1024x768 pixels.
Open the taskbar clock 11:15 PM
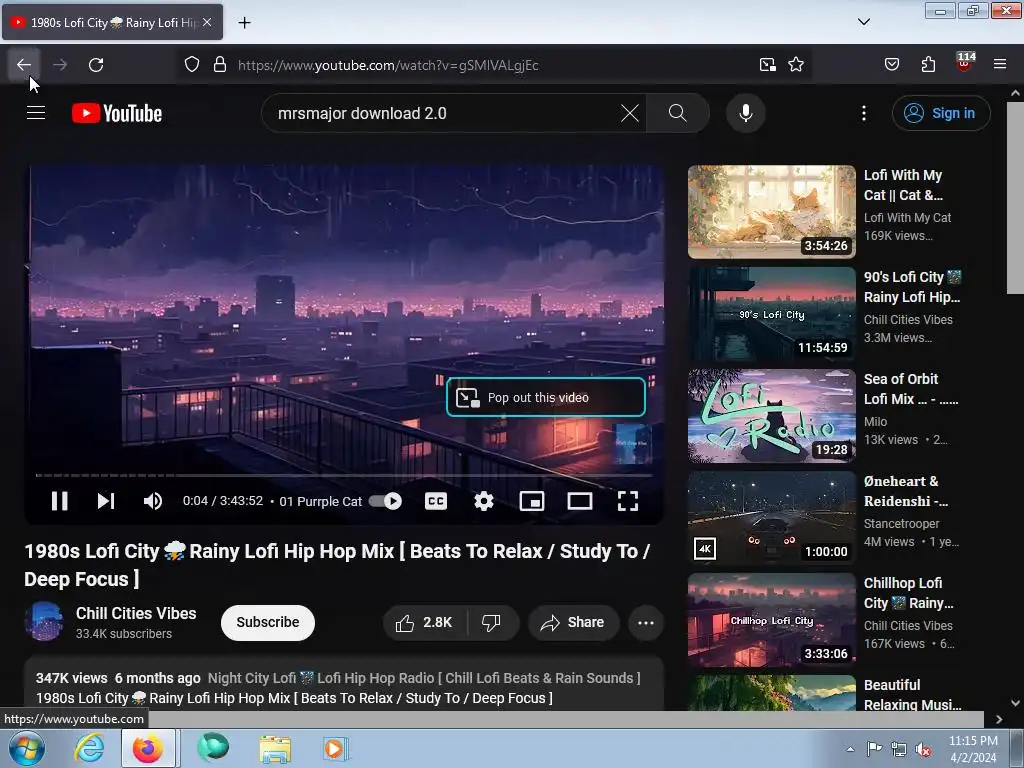(x=973, y=749)
